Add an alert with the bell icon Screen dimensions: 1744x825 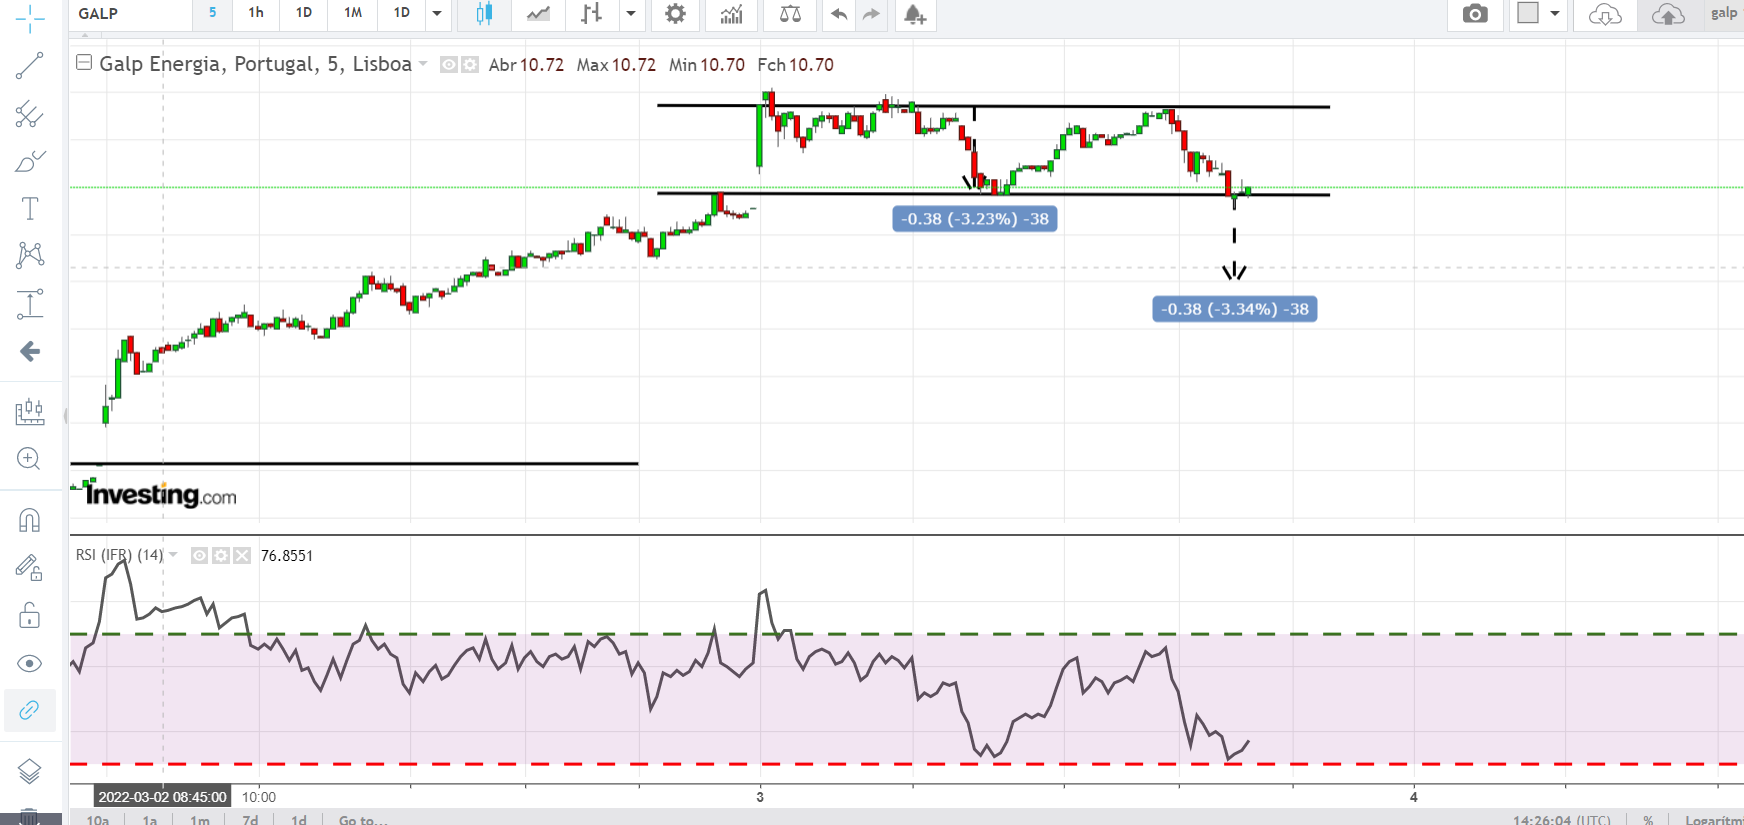point(914,14)
